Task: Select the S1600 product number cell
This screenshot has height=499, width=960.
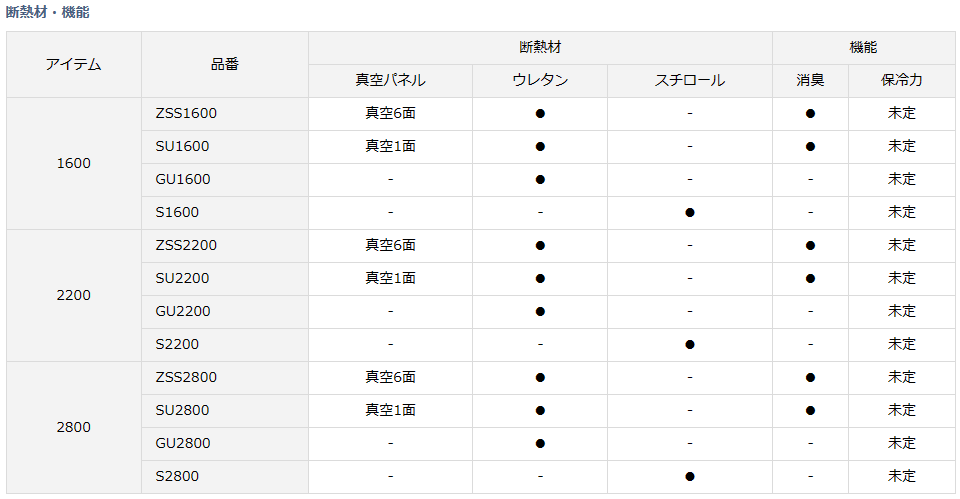Action: (177, 212)
